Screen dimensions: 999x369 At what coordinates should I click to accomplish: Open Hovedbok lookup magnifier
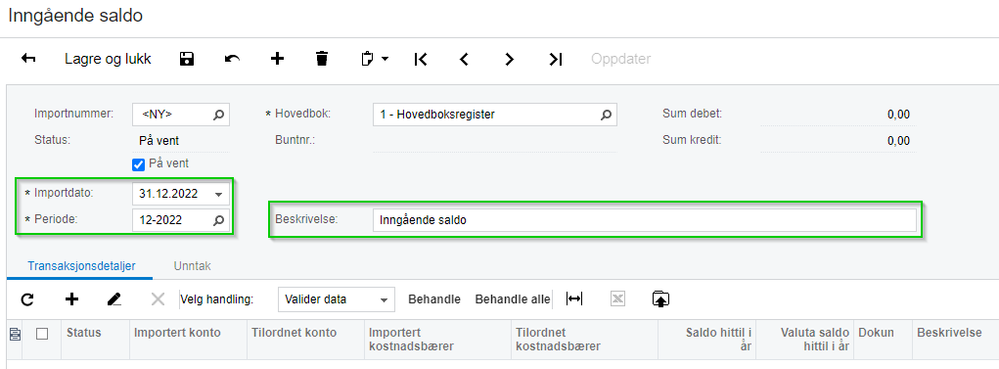click(x=606, y=115)
